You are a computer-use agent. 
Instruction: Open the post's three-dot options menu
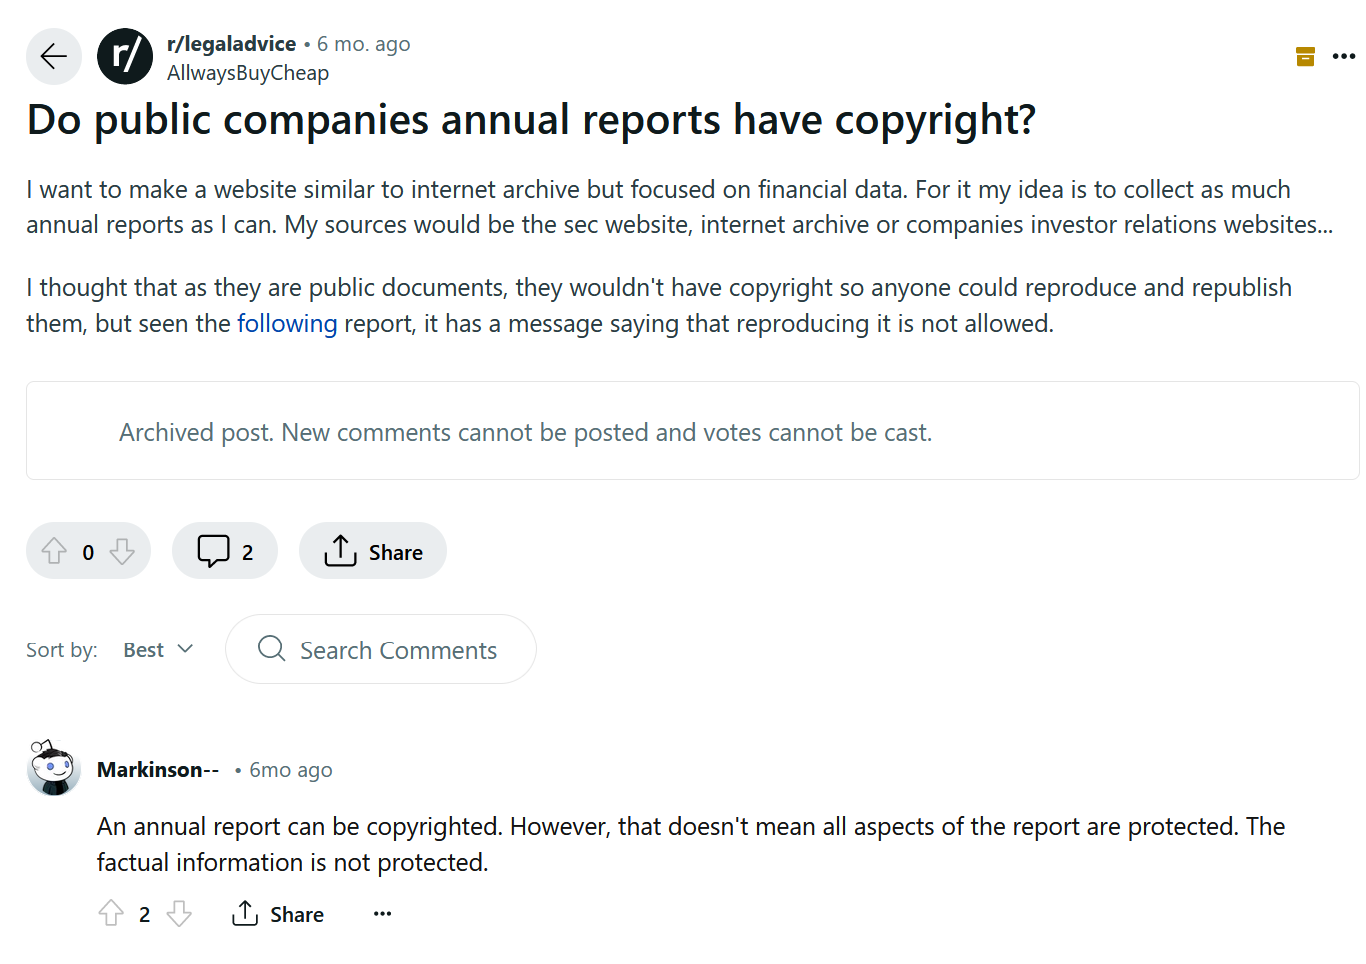[1344, 56]
